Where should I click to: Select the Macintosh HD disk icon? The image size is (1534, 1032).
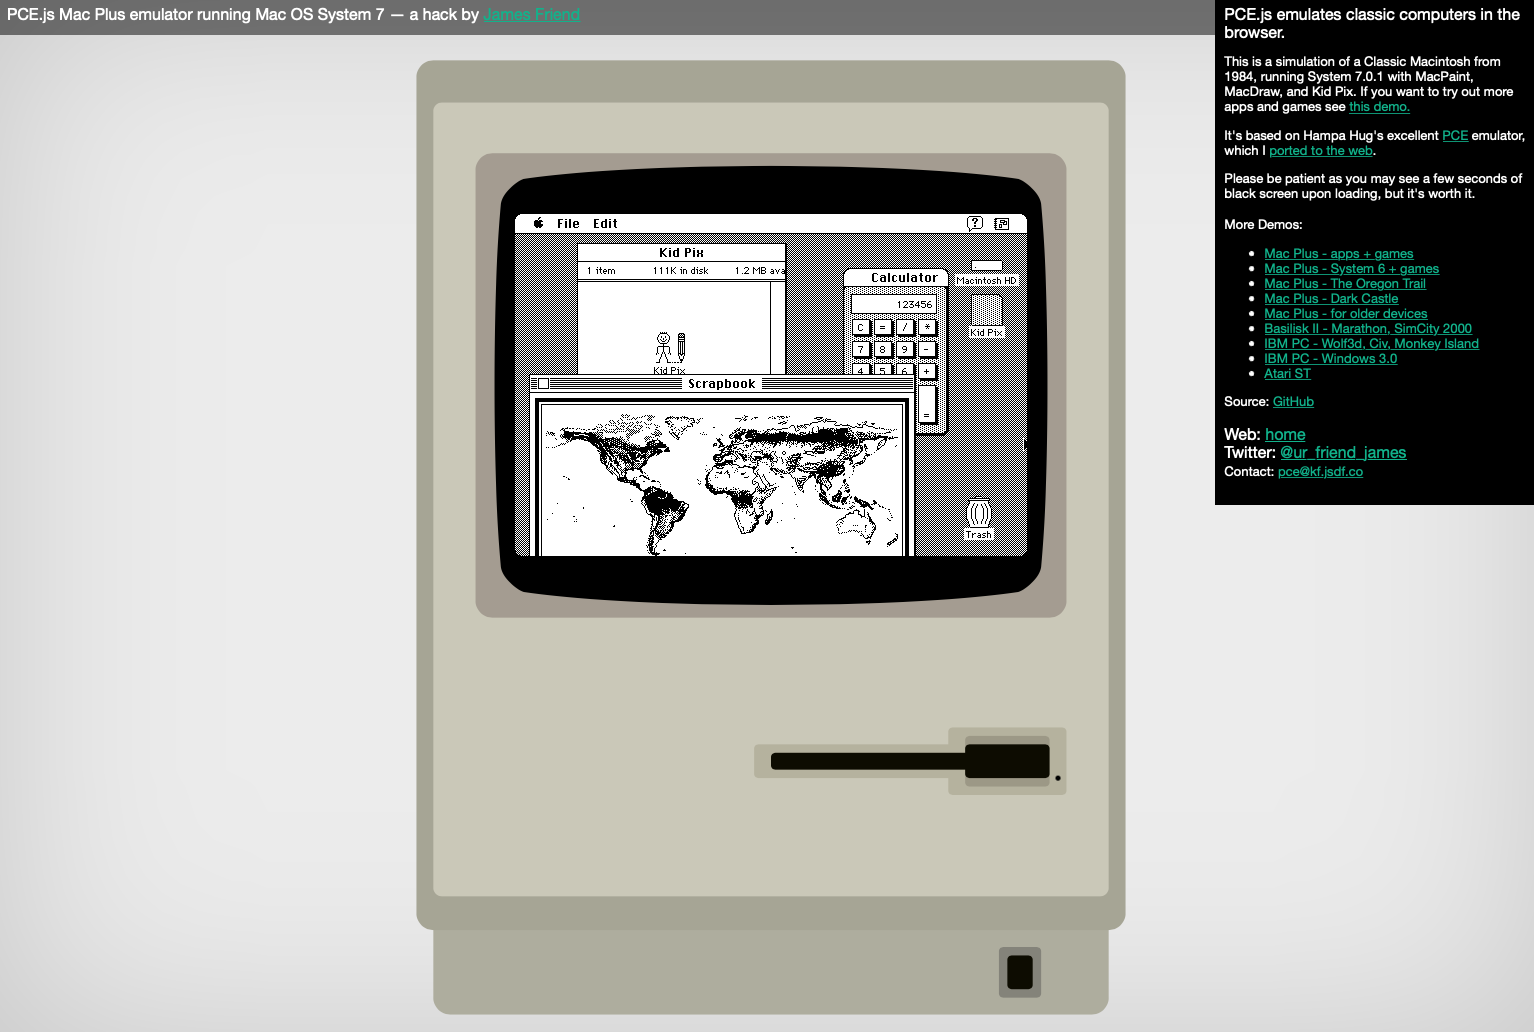[986, 267]
